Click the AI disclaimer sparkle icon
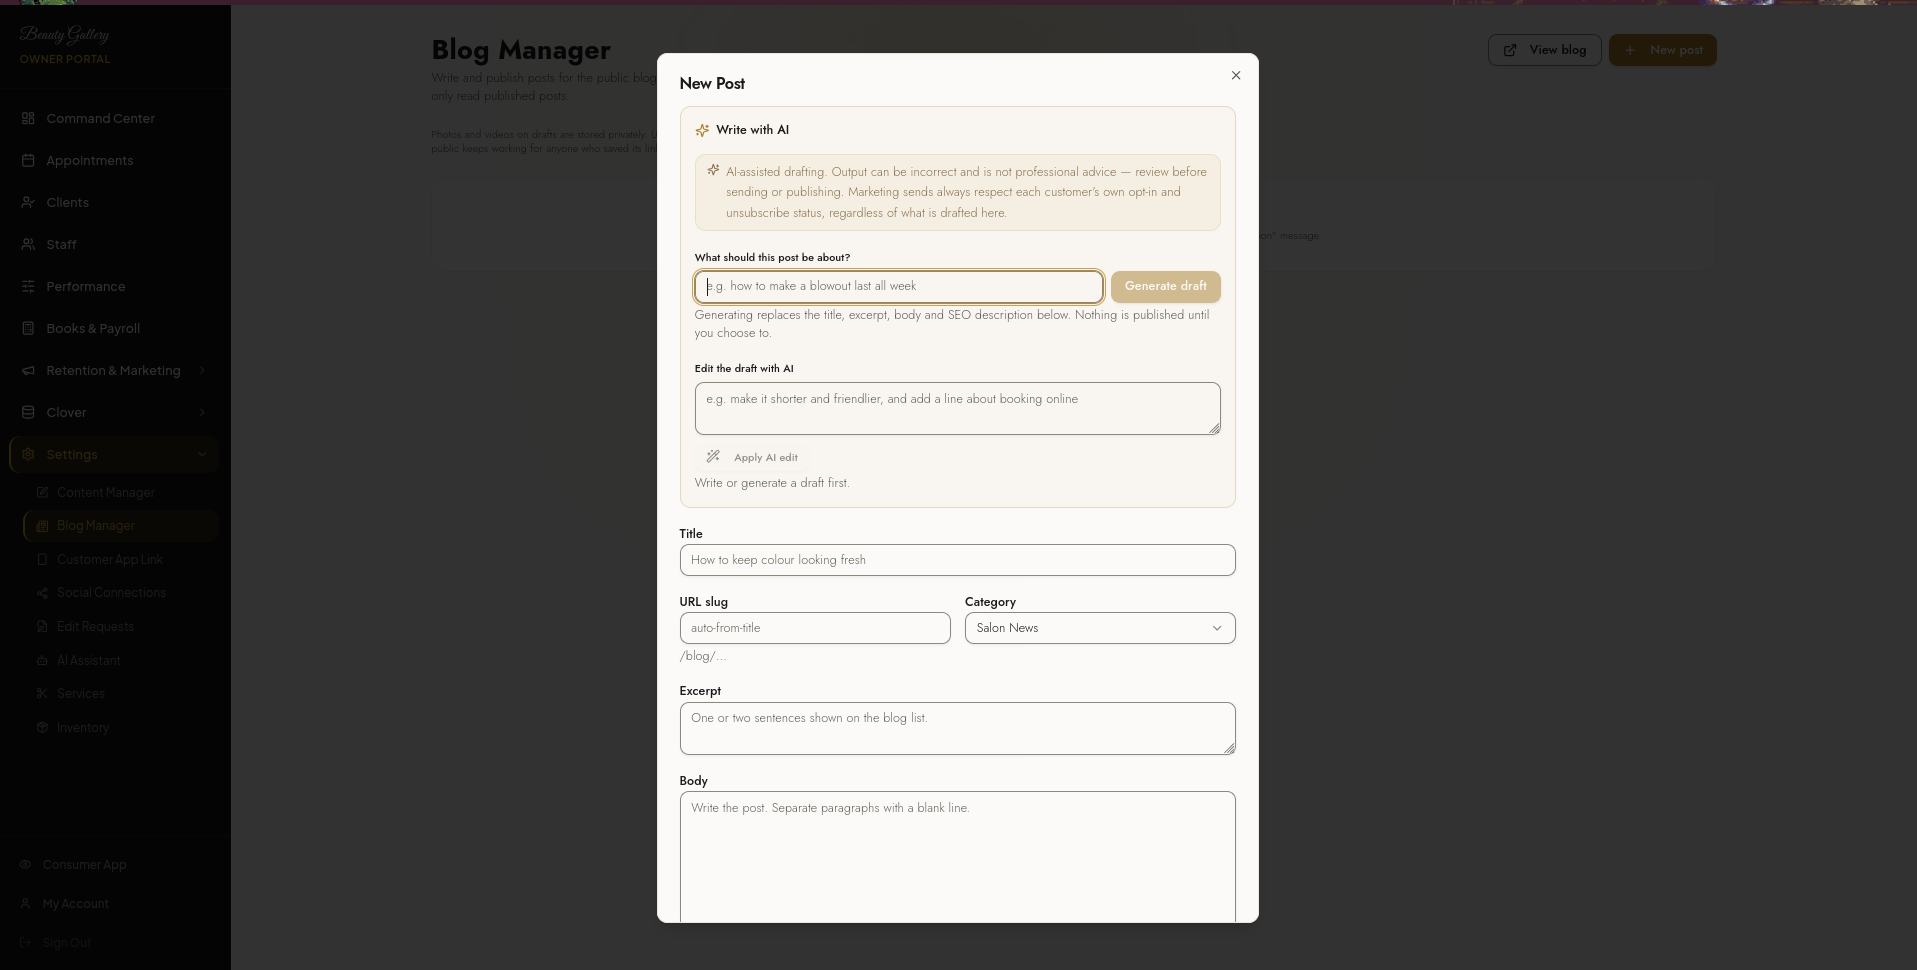Image resolution: width=1917 pixels, height=970 pixels. coord(713,170)
